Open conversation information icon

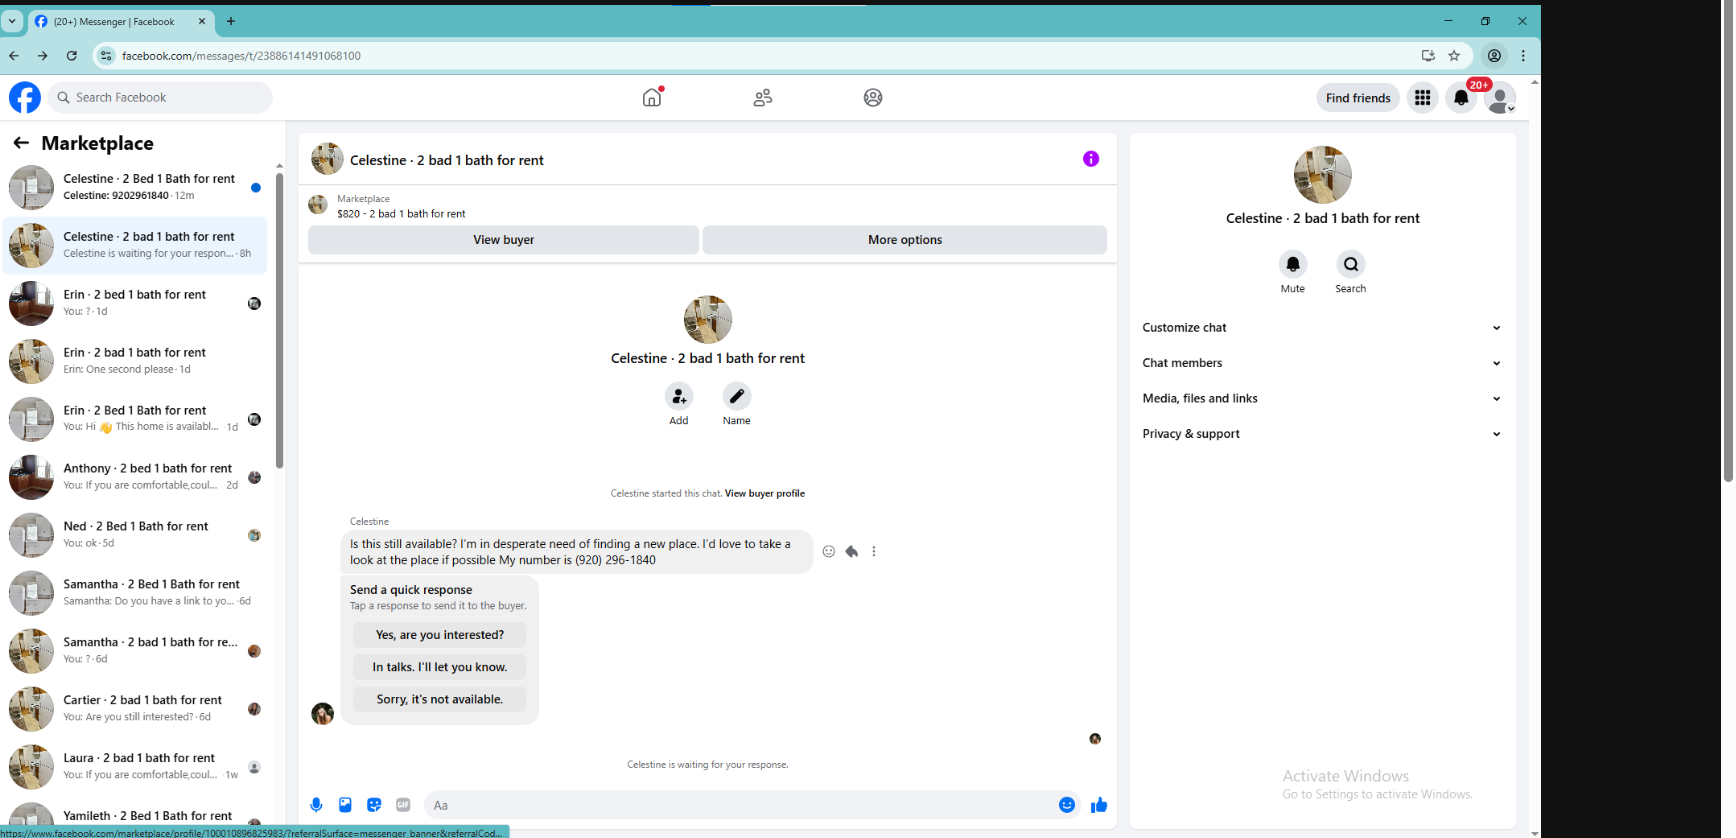pos(1091,159)
